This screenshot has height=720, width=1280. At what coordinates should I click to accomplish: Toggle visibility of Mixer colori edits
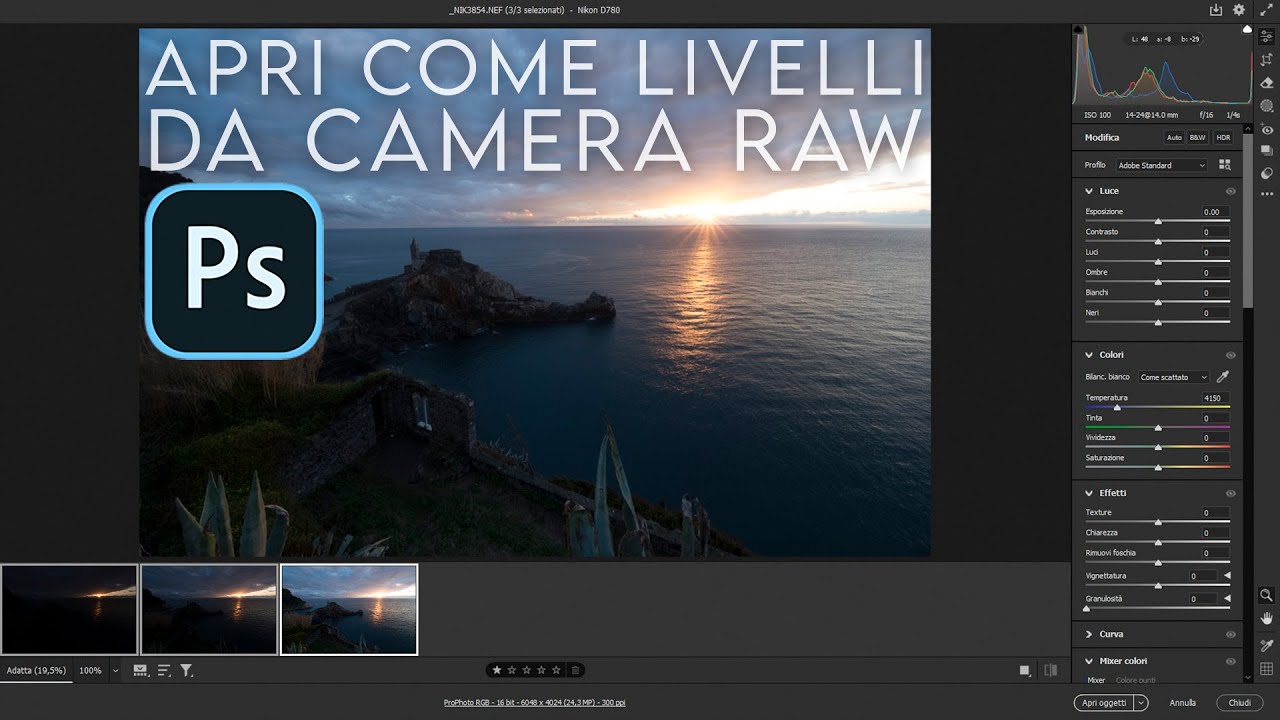(x=1231, y=661)
